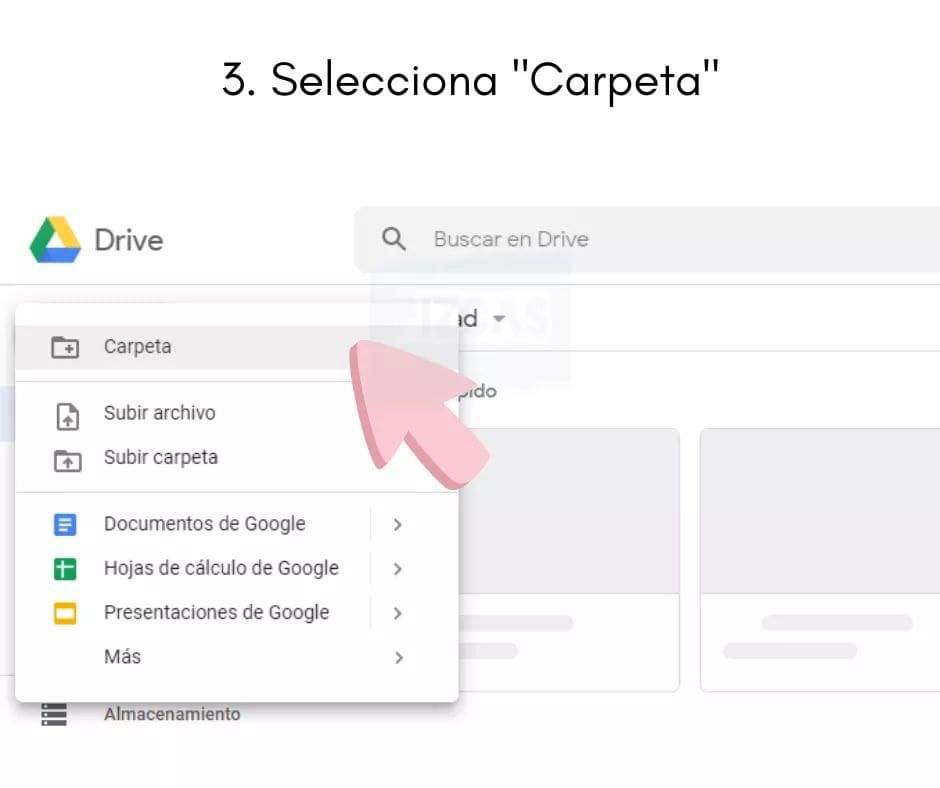
Task: Open Almacenamiento in the sidebar
Action: [171, 713]
